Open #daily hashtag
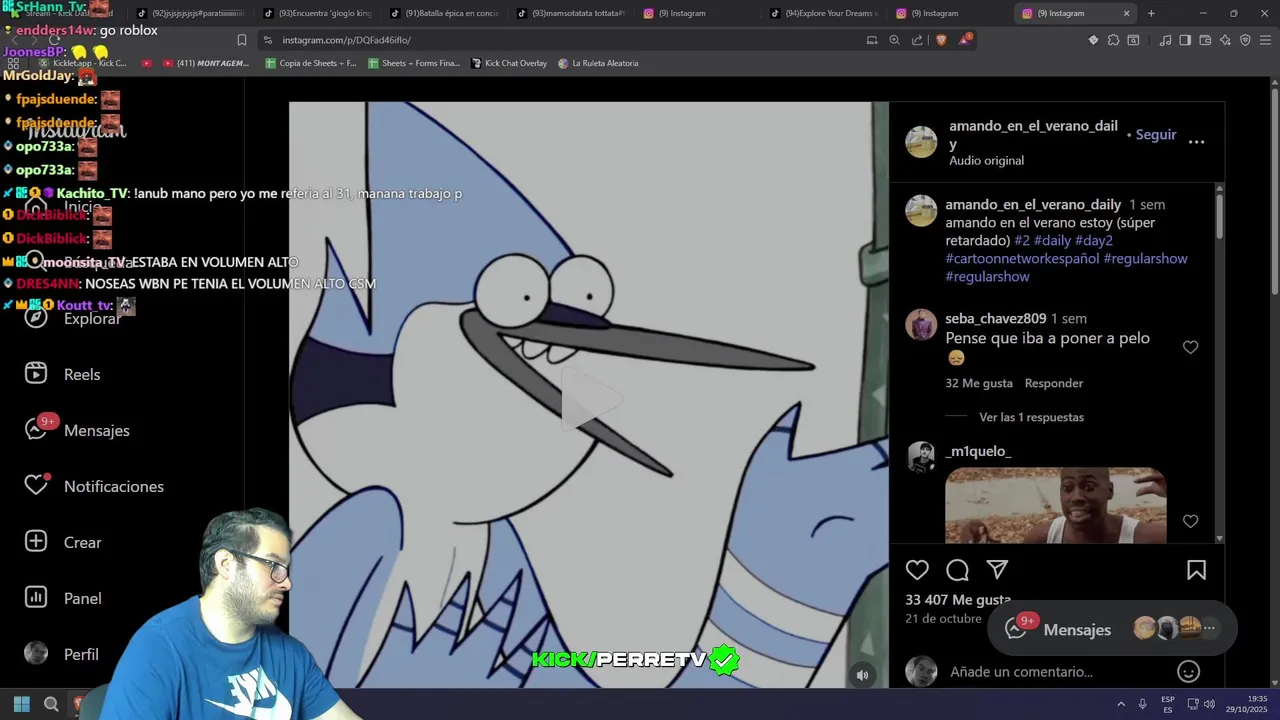Image resolution: width=1280 pixels, height=720 pixels. (x=1052, y=240)
